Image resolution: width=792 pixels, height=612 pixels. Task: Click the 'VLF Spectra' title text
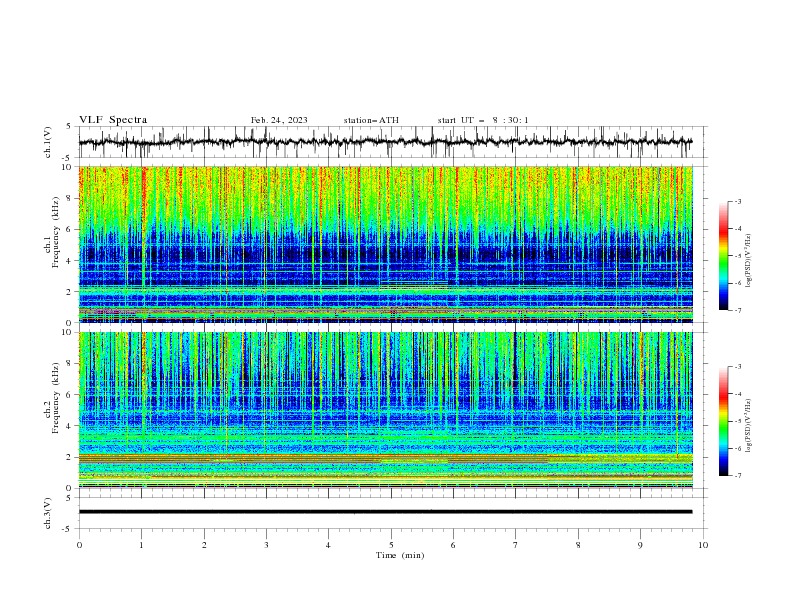point(113,120)
